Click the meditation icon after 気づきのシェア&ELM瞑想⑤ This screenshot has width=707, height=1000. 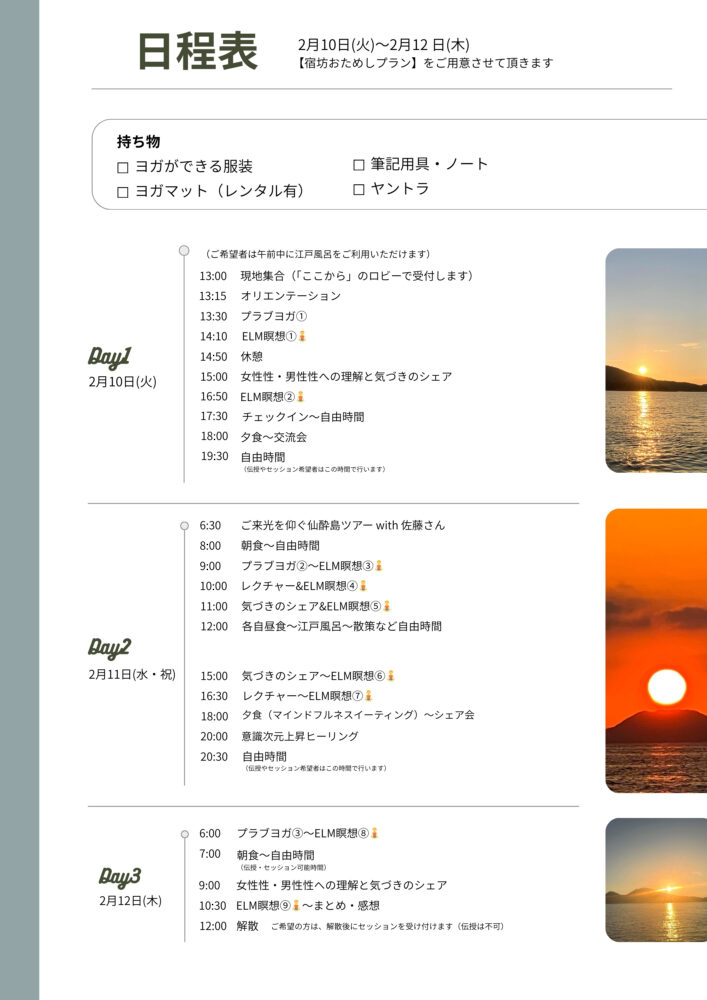pyautogui.click(x=387, y=606)
